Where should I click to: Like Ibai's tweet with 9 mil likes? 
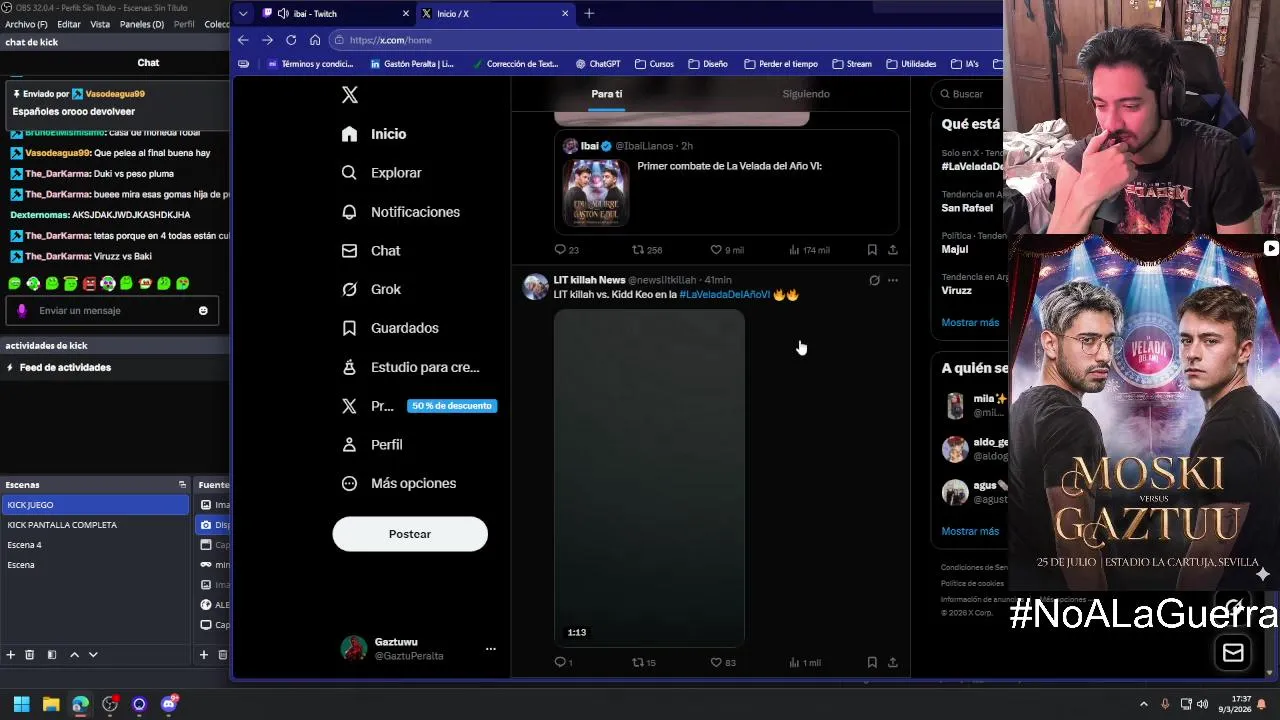[727, 250]
